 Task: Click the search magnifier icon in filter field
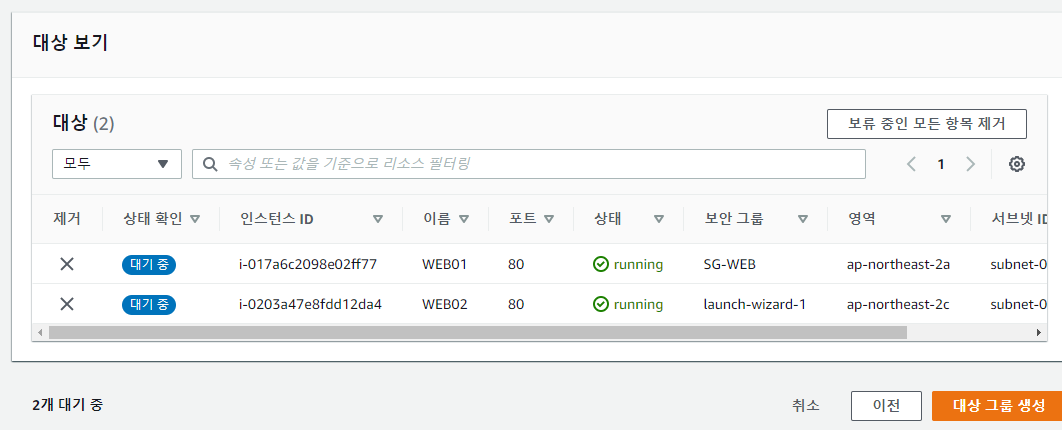(211, 164)
